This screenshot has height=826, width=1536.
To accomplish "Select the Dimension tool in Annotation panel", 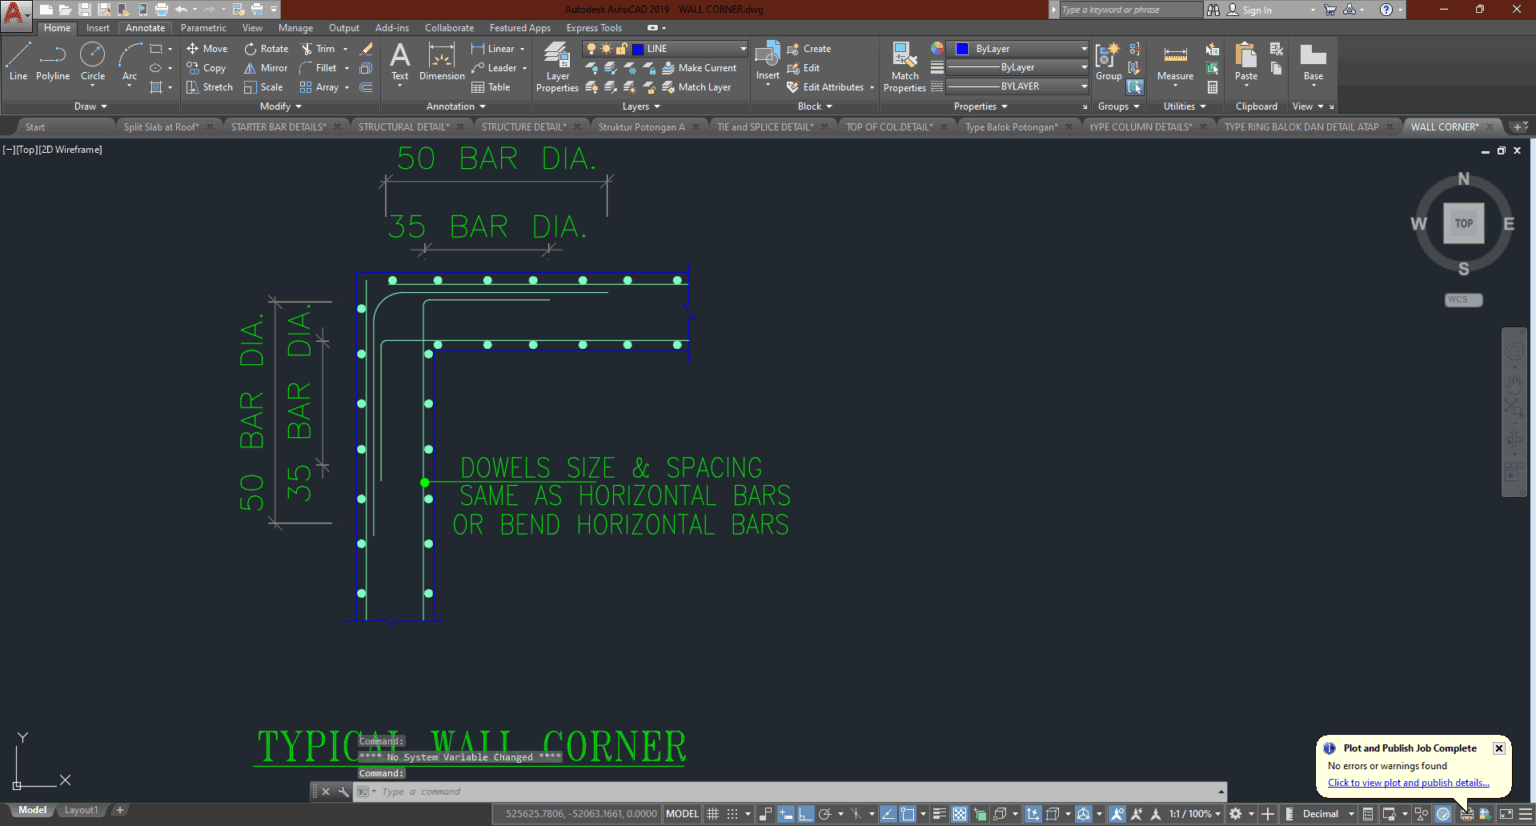I will [441, 62].
